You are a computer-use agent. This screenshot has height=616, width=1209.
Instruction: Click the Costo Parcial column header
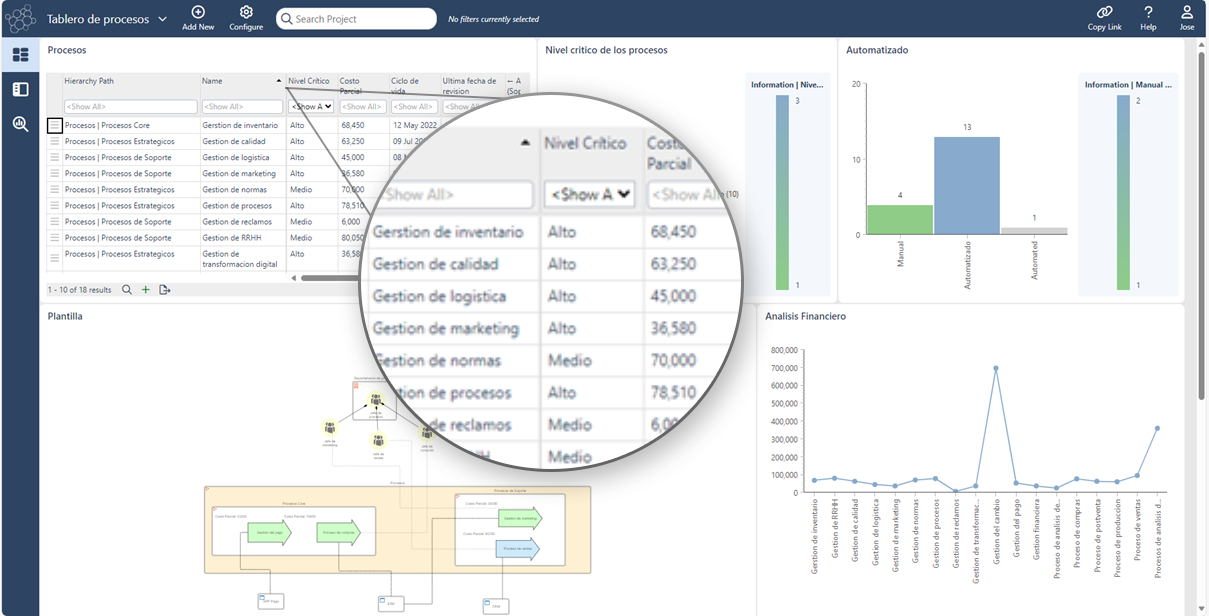350,85
